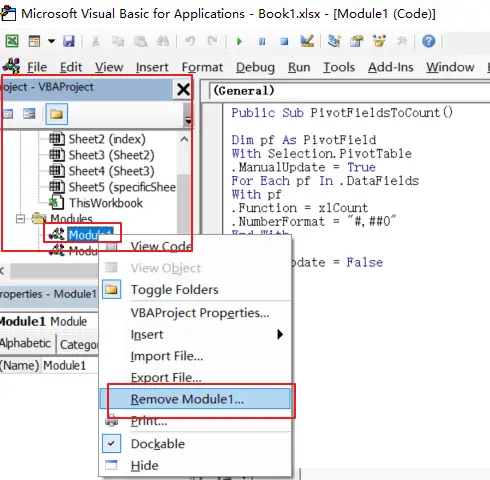Open the Help question mark icon

(x=429, y=41)
